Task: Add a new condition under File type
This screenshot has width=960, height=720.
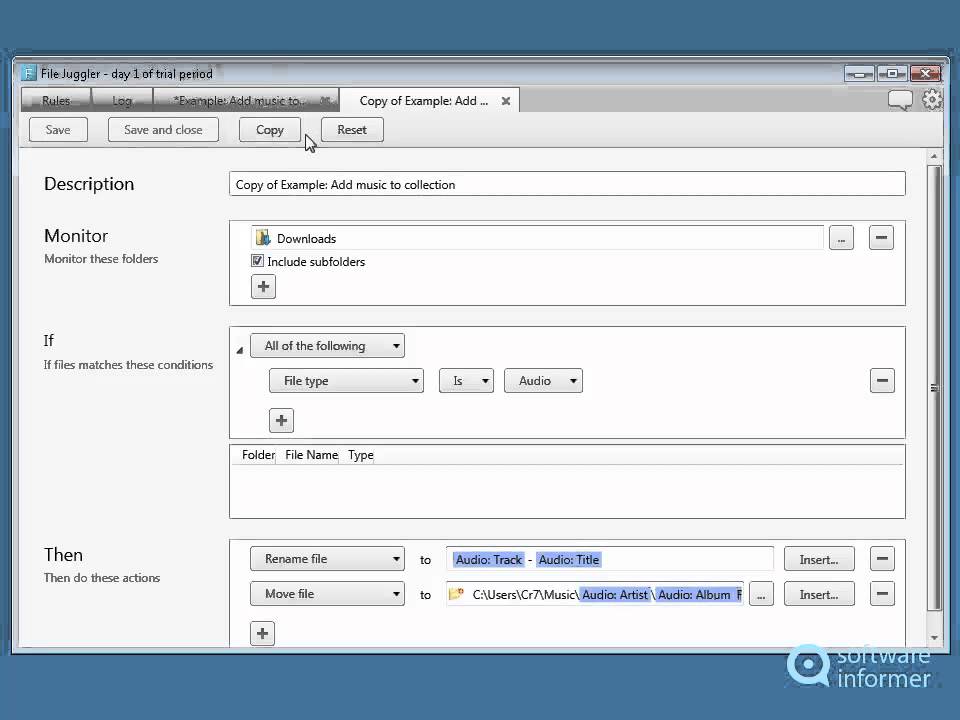Action: pos(281,421)
